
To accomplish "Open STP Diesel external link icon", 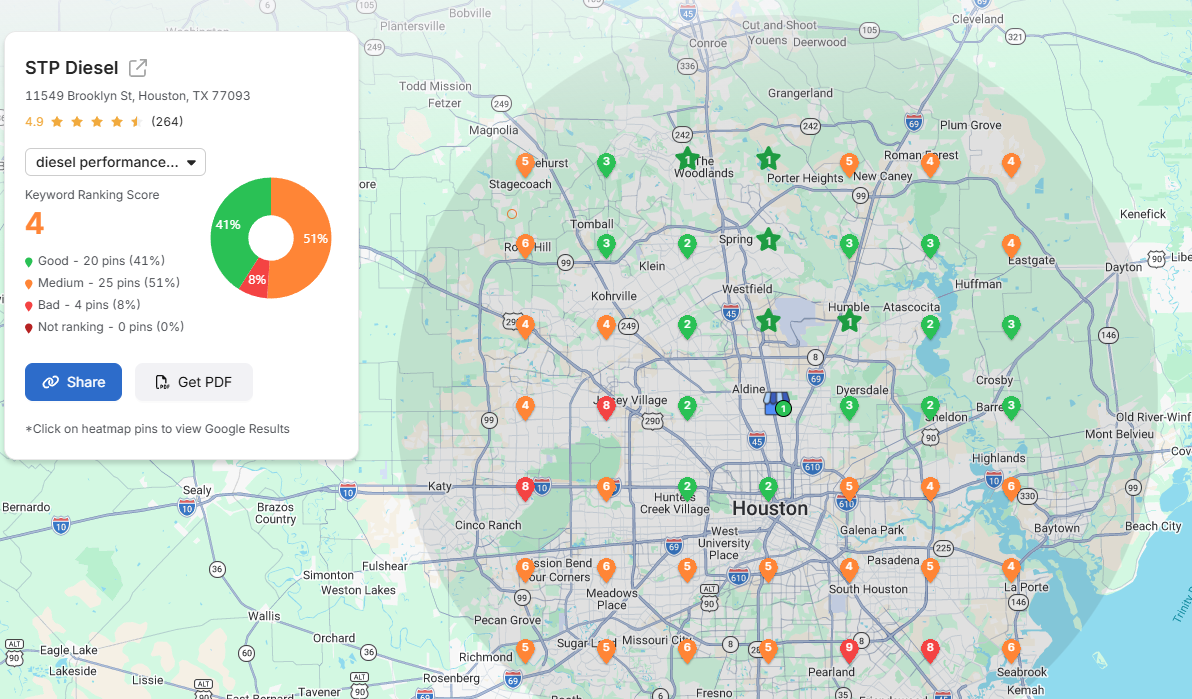I will pos(138,68).
